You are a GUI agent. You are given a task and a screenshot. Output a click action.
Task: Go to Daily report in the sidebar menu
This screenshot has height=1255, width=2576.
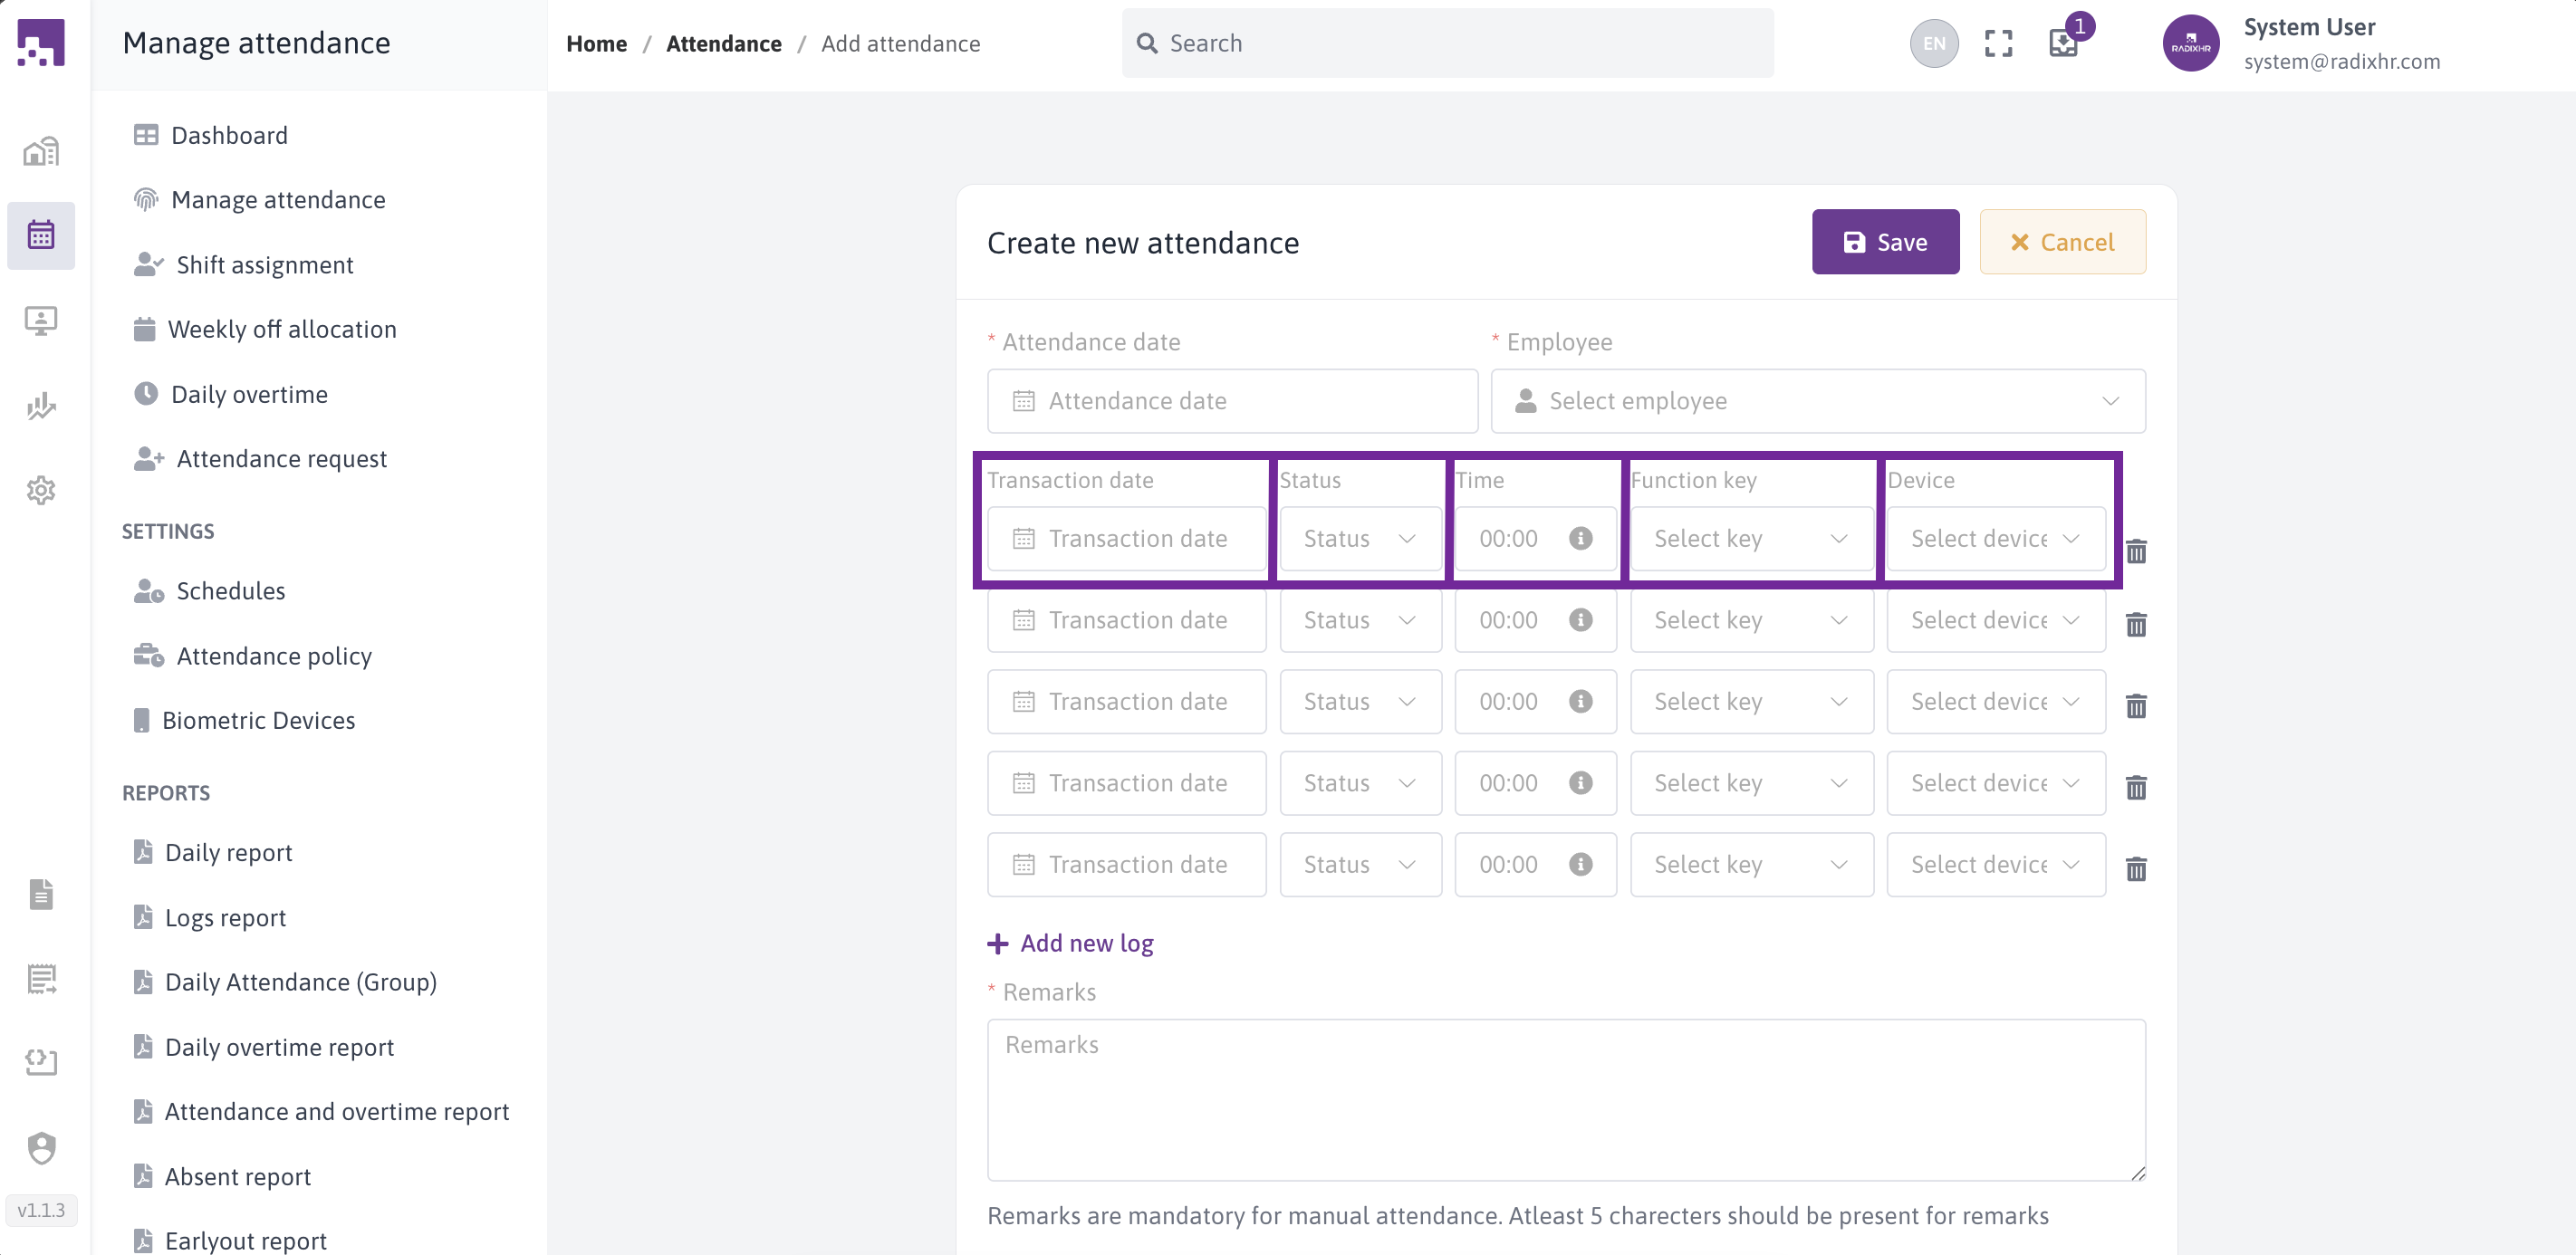229,852
